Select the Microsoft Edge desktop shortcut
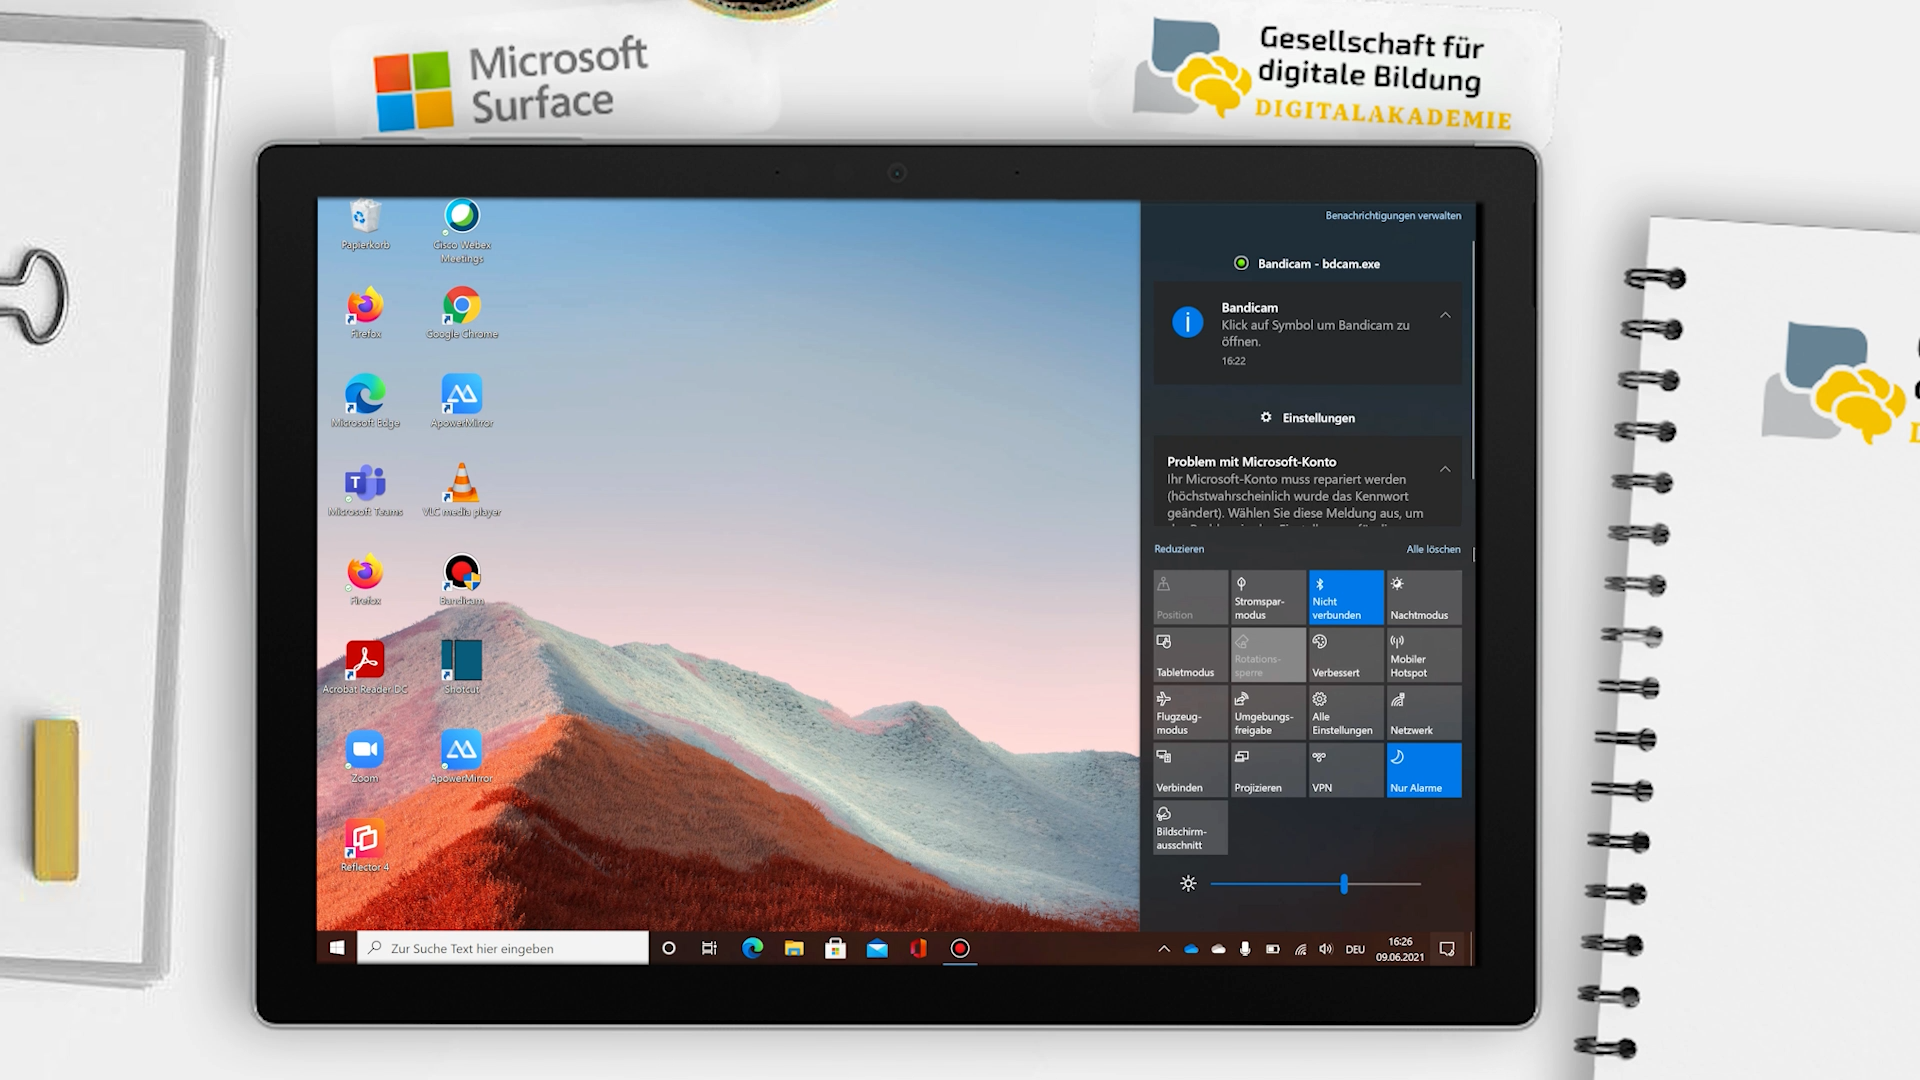Viewport: 1920px width, 1080px height. point(365,402)
